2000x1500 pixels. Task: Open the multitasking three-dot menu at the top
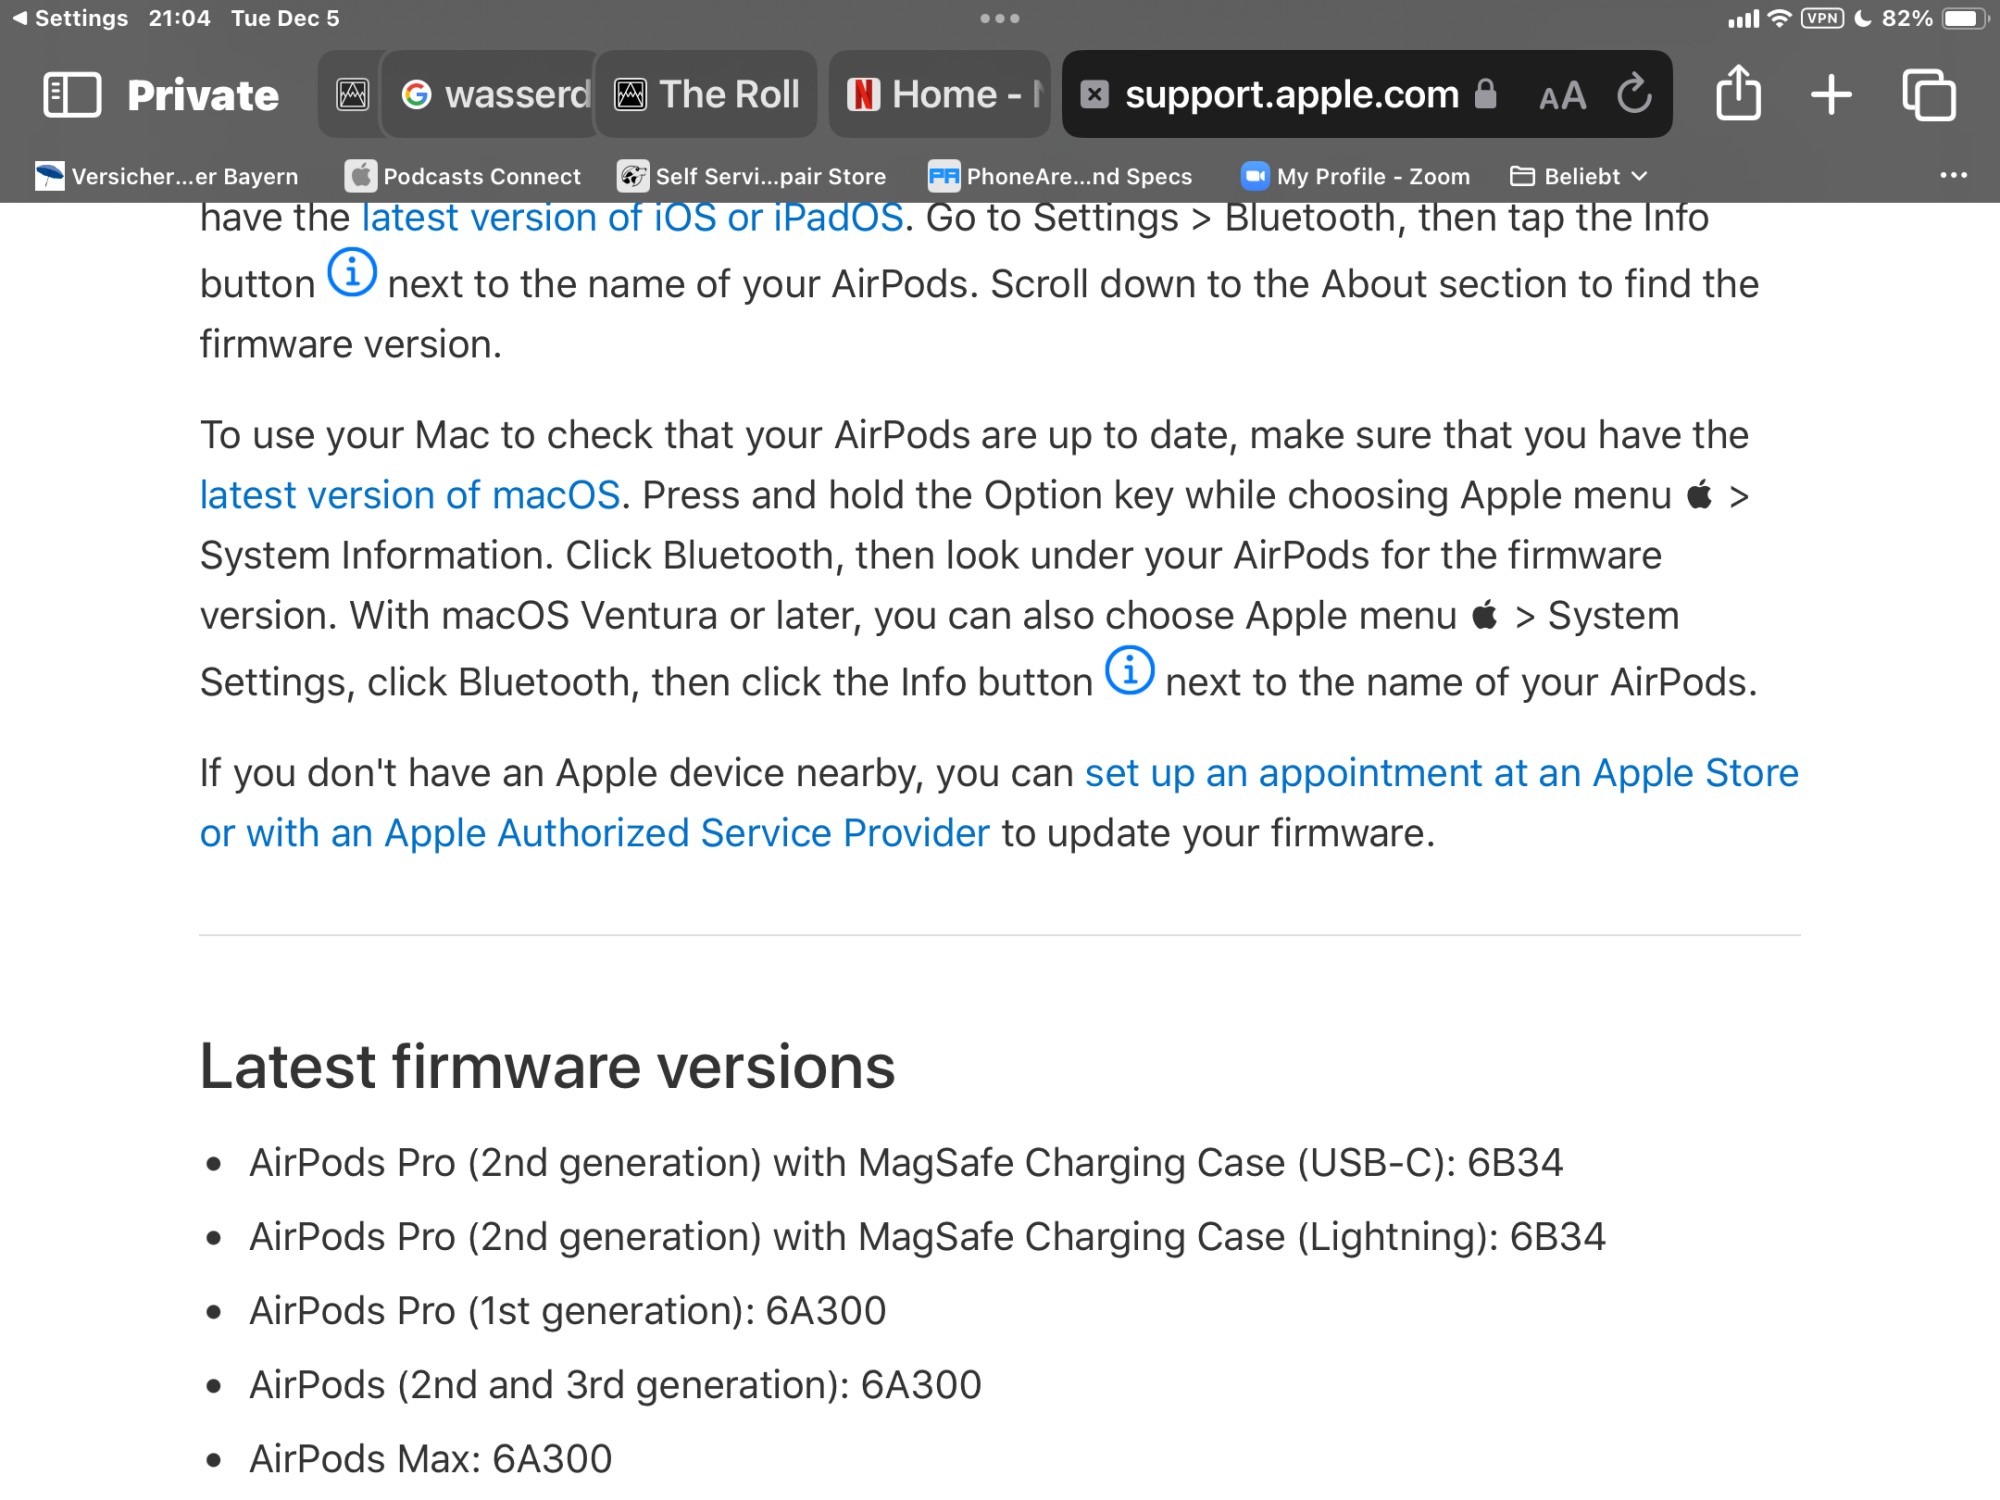coord(999,18)
